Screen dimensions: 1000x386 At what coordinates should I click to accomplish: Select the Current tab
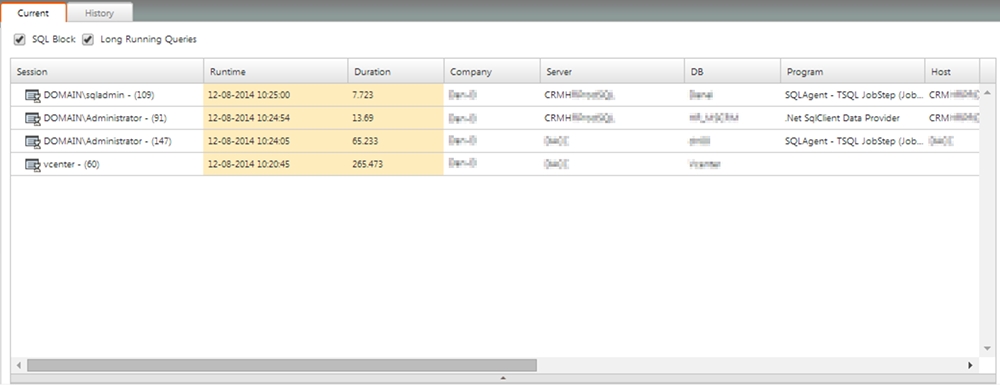[x=33, y=13]
